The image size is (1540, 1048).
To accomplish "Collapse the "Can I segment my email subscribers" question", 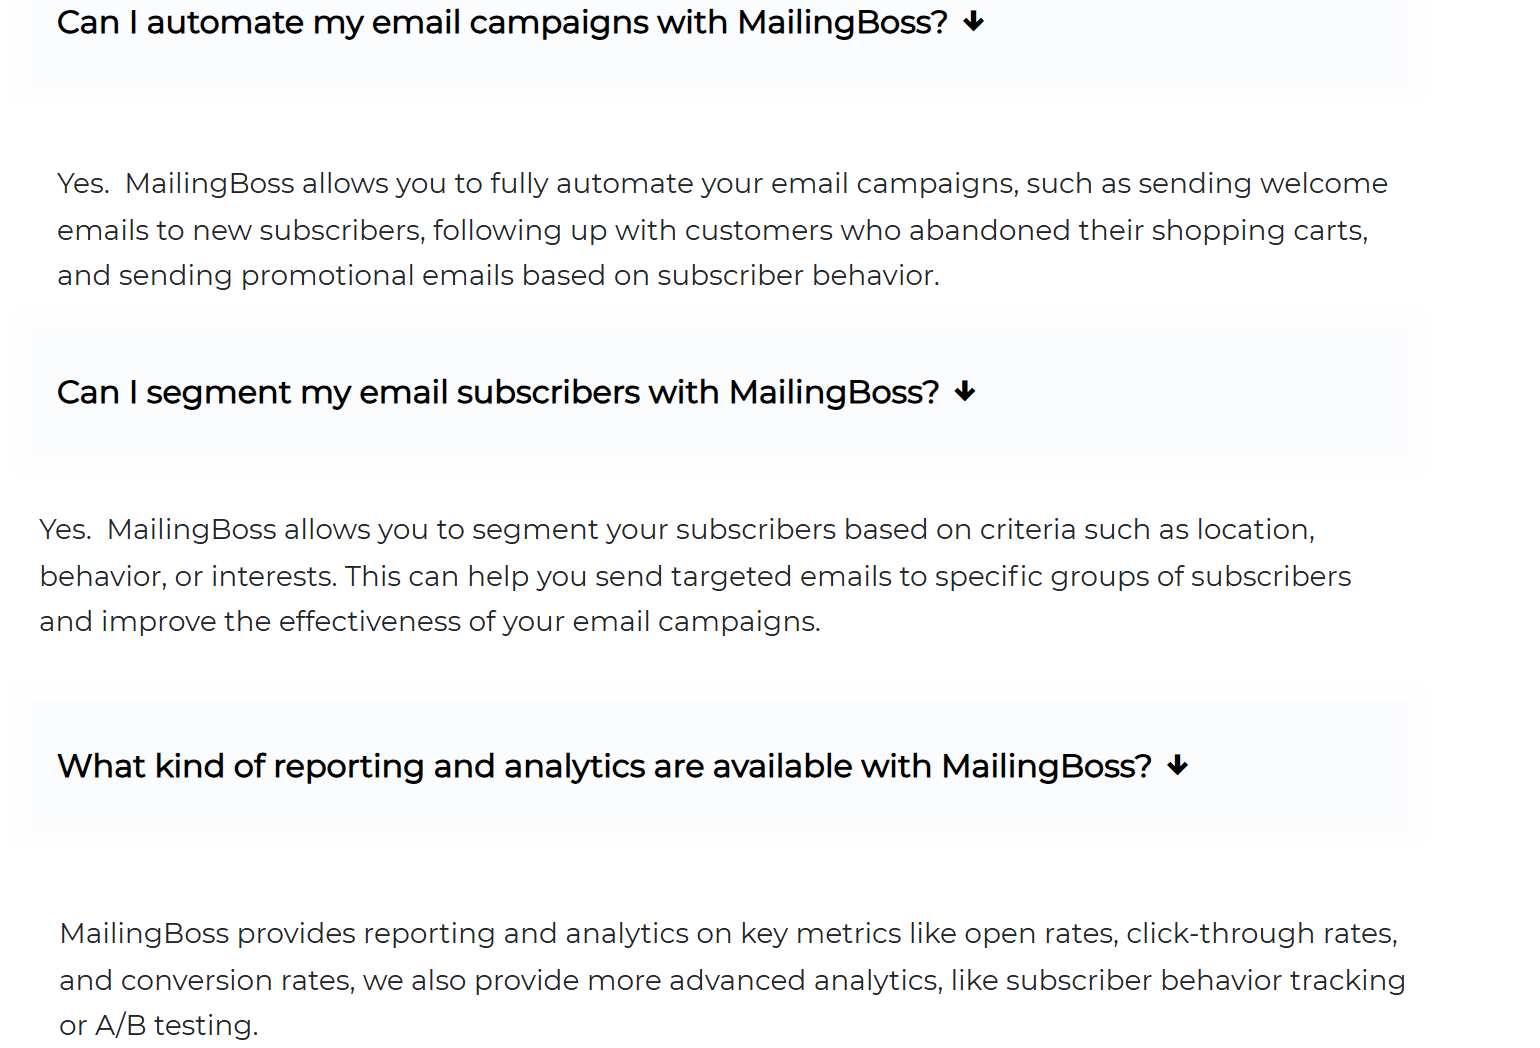I will tap(497, 392).
